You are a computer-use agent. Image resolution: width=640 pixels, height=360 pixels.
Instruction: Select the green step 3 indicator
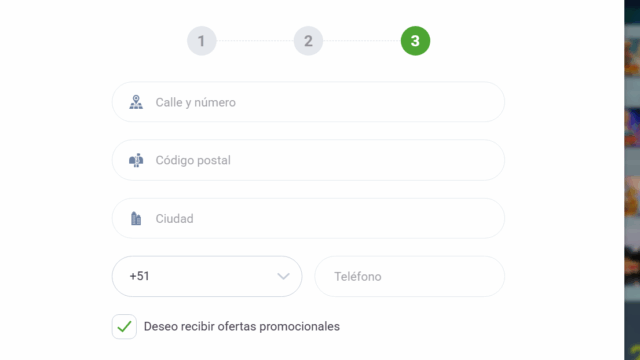click(x=415, y=41)
